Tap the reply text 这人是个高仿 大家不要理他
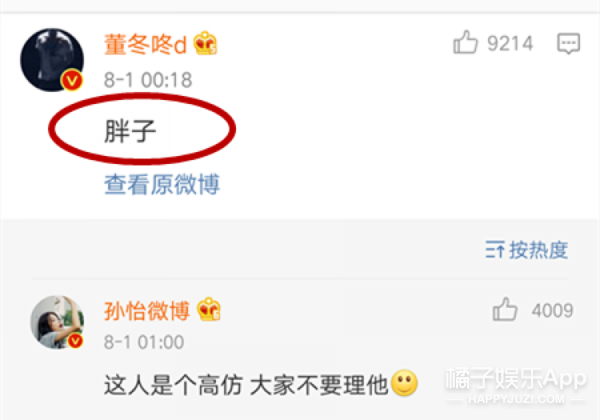 (x=246, y=385)
